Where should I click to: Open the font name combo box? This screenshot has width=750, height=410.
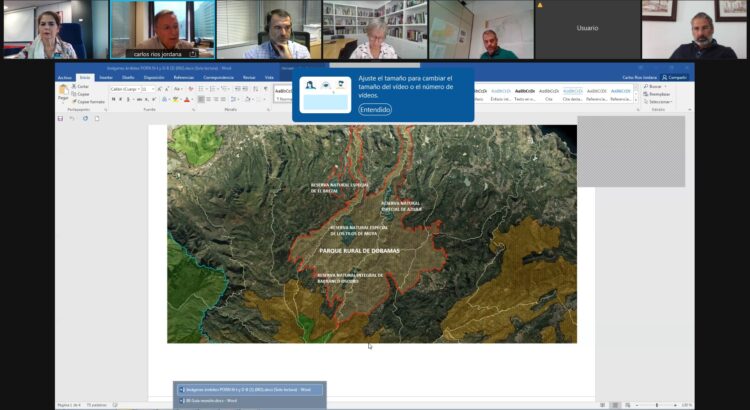[125, 89]
